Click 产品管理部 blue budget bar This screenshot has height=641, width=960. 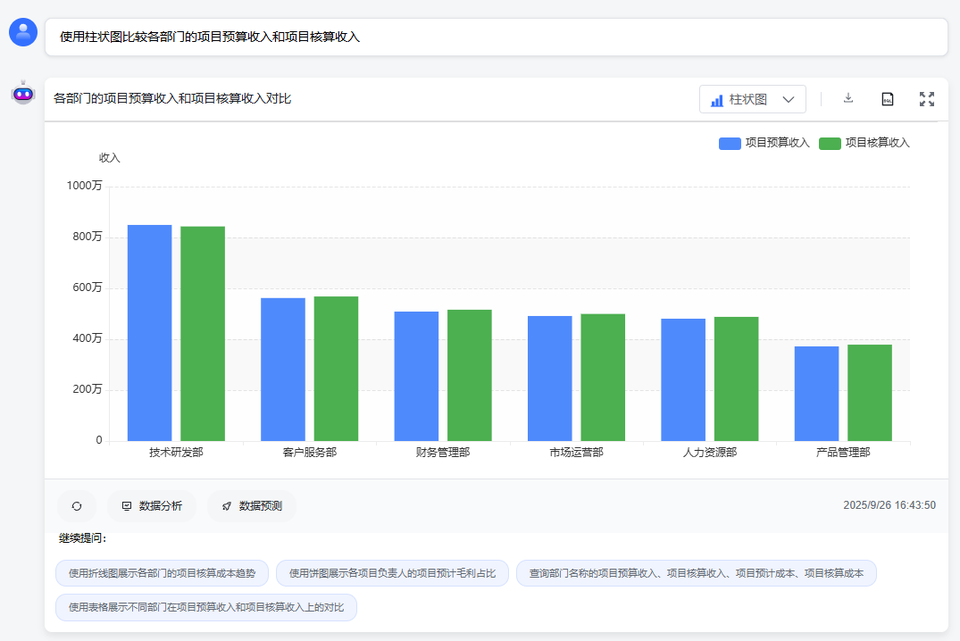click(817, 394)
